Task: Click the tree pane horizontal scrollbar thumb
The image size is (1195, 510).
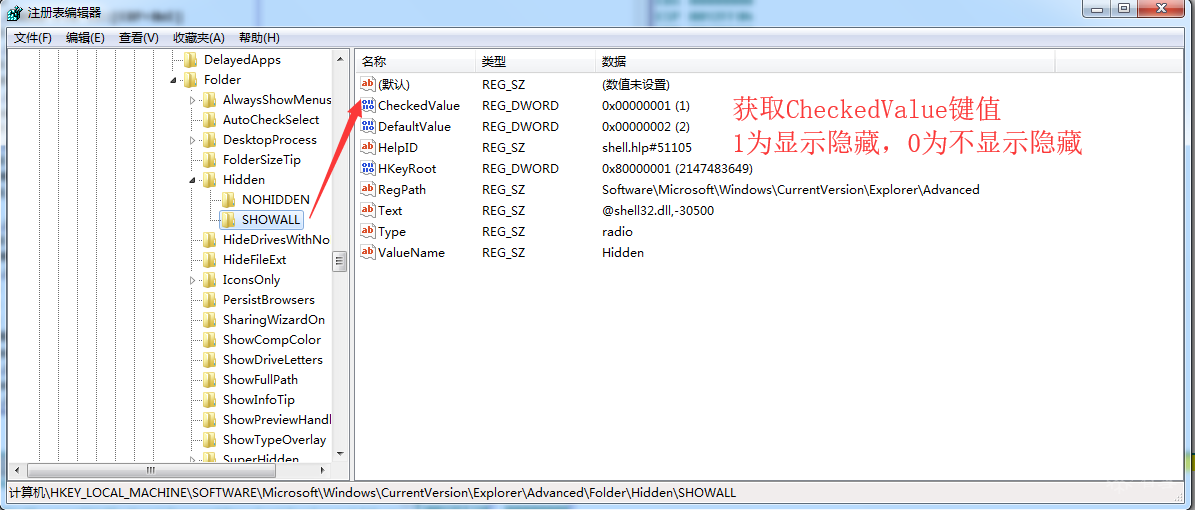Action: tap(151, 470)
